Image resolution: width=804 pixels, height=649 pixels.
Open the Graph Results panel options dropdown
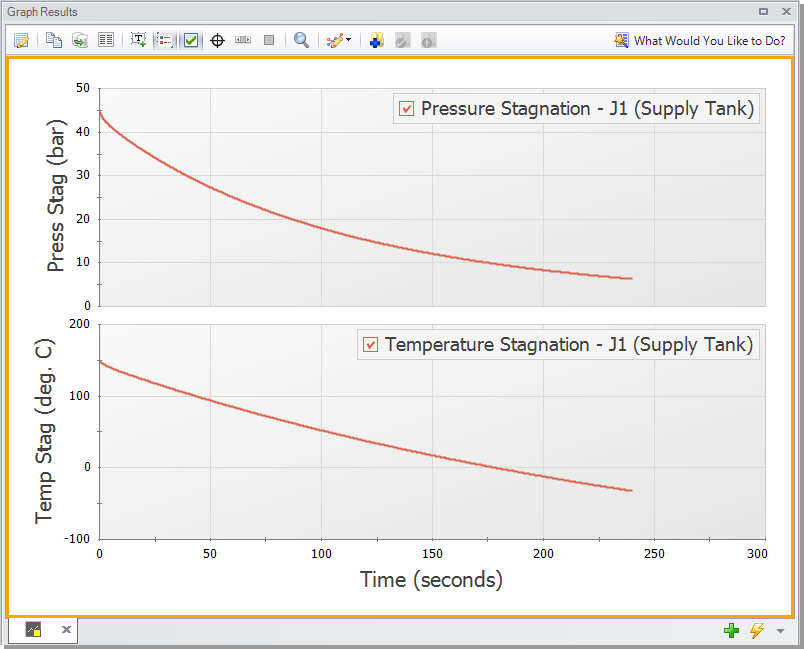click(763, 12)
